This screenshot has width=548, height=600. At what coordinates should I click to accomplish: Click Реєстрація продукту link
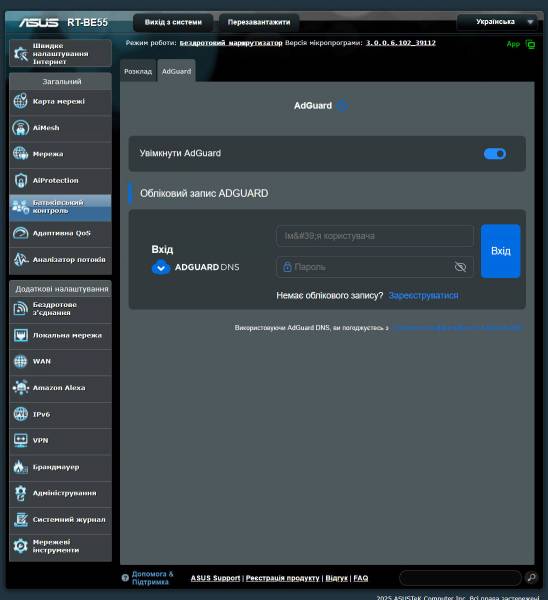coord(282,578)
